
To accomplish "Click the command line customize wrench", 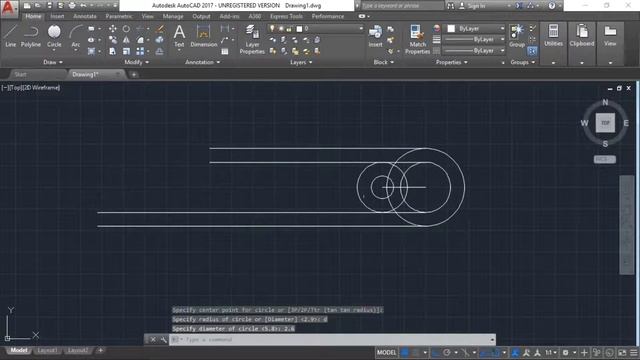I will click(163, 340).
